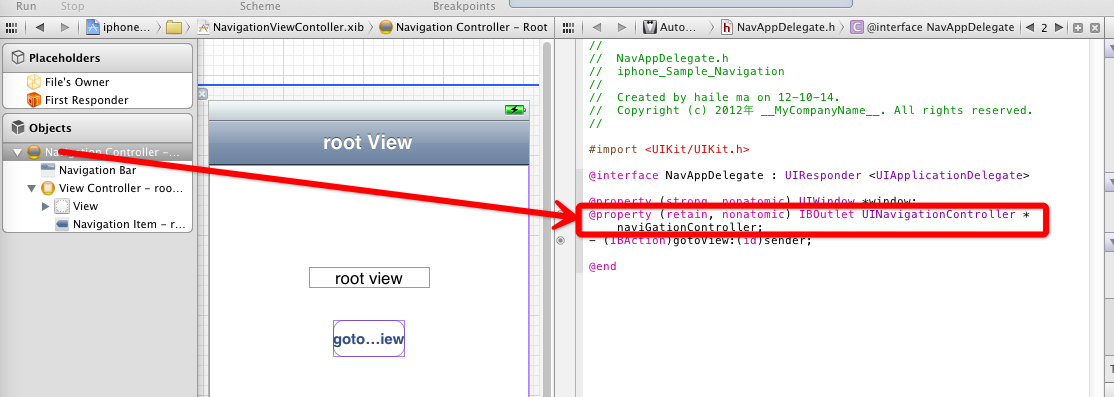Click the @end keyword in code

pos(602,266)
